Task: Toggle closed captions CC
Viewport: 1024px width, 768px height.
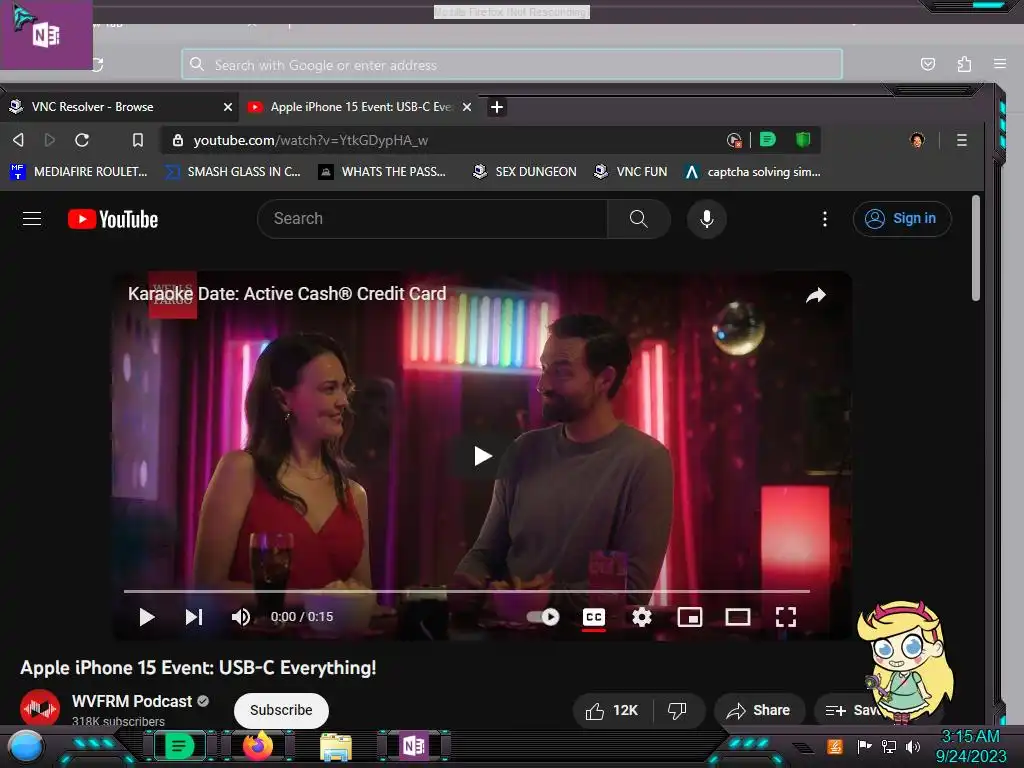Action: [594, 617]
